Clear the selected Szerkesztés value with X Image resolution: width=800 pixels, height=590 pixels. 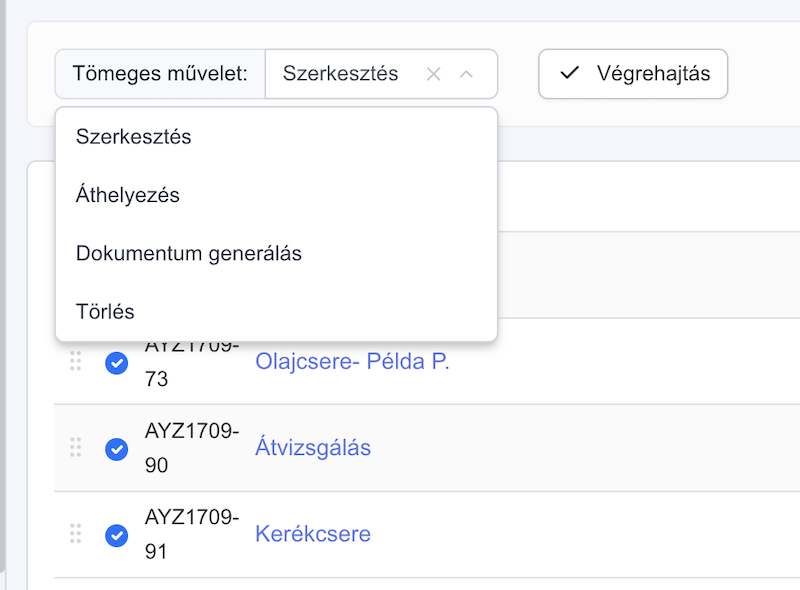coord(433,75)
